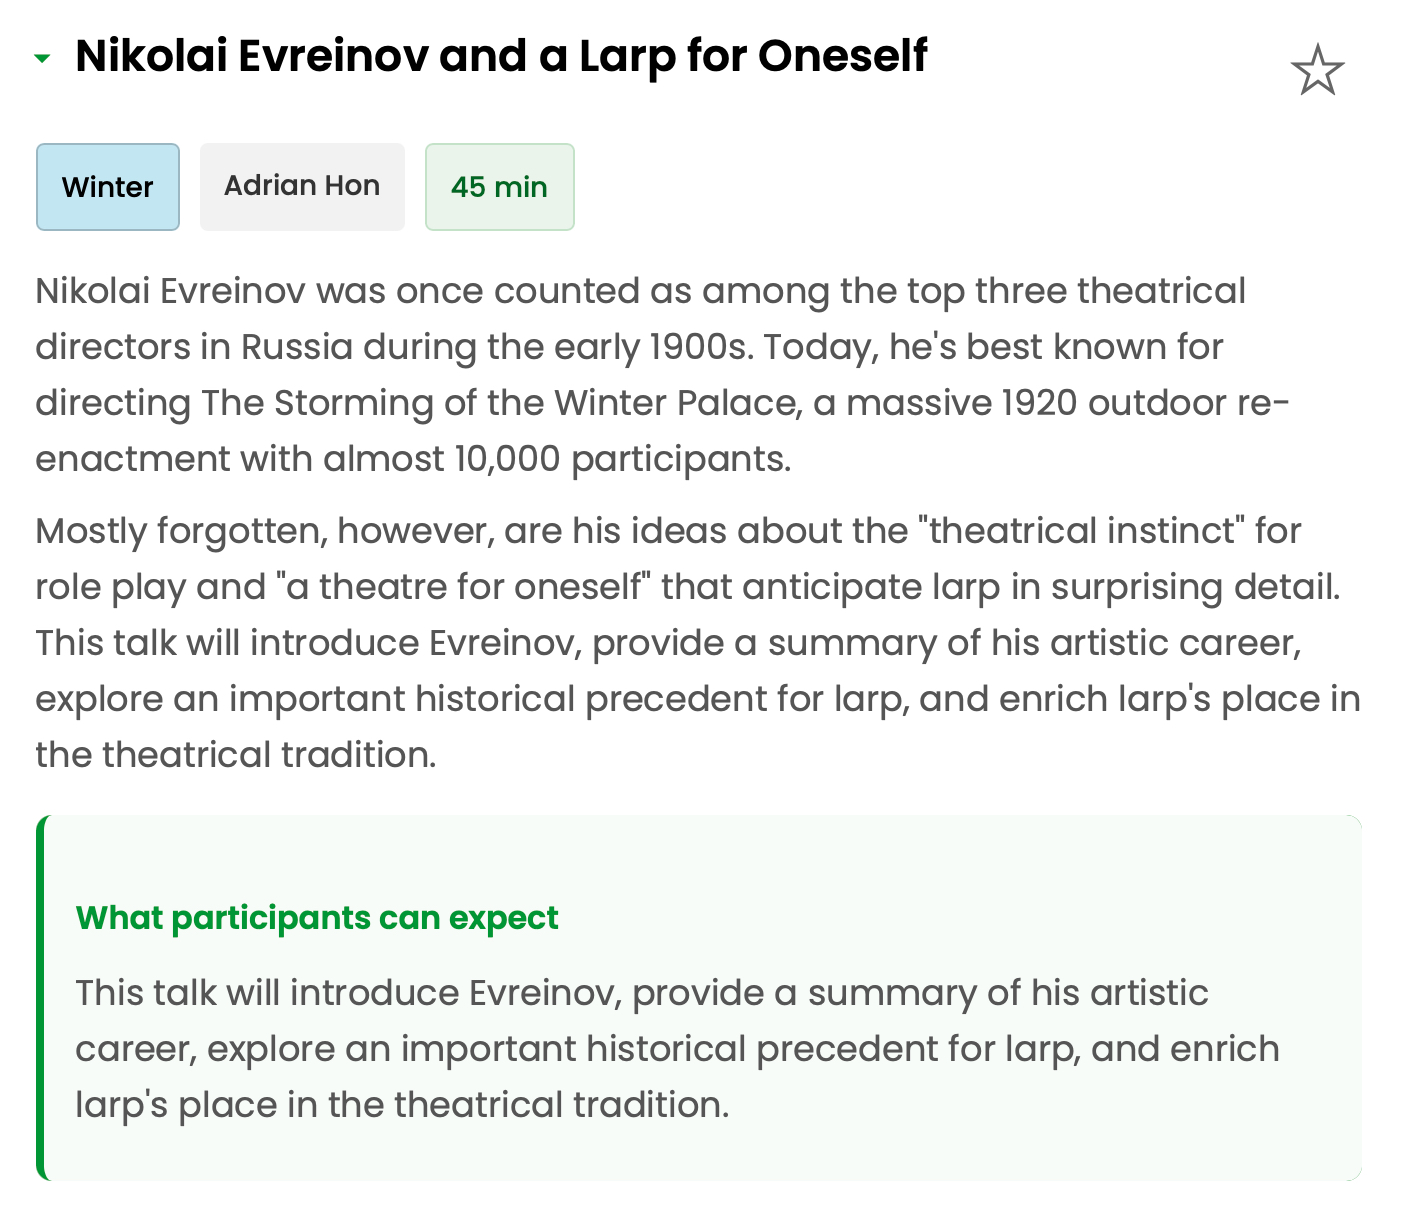Click the title Nikolai Evreinov and a Larp for Oneself

(x=501, y=56)
